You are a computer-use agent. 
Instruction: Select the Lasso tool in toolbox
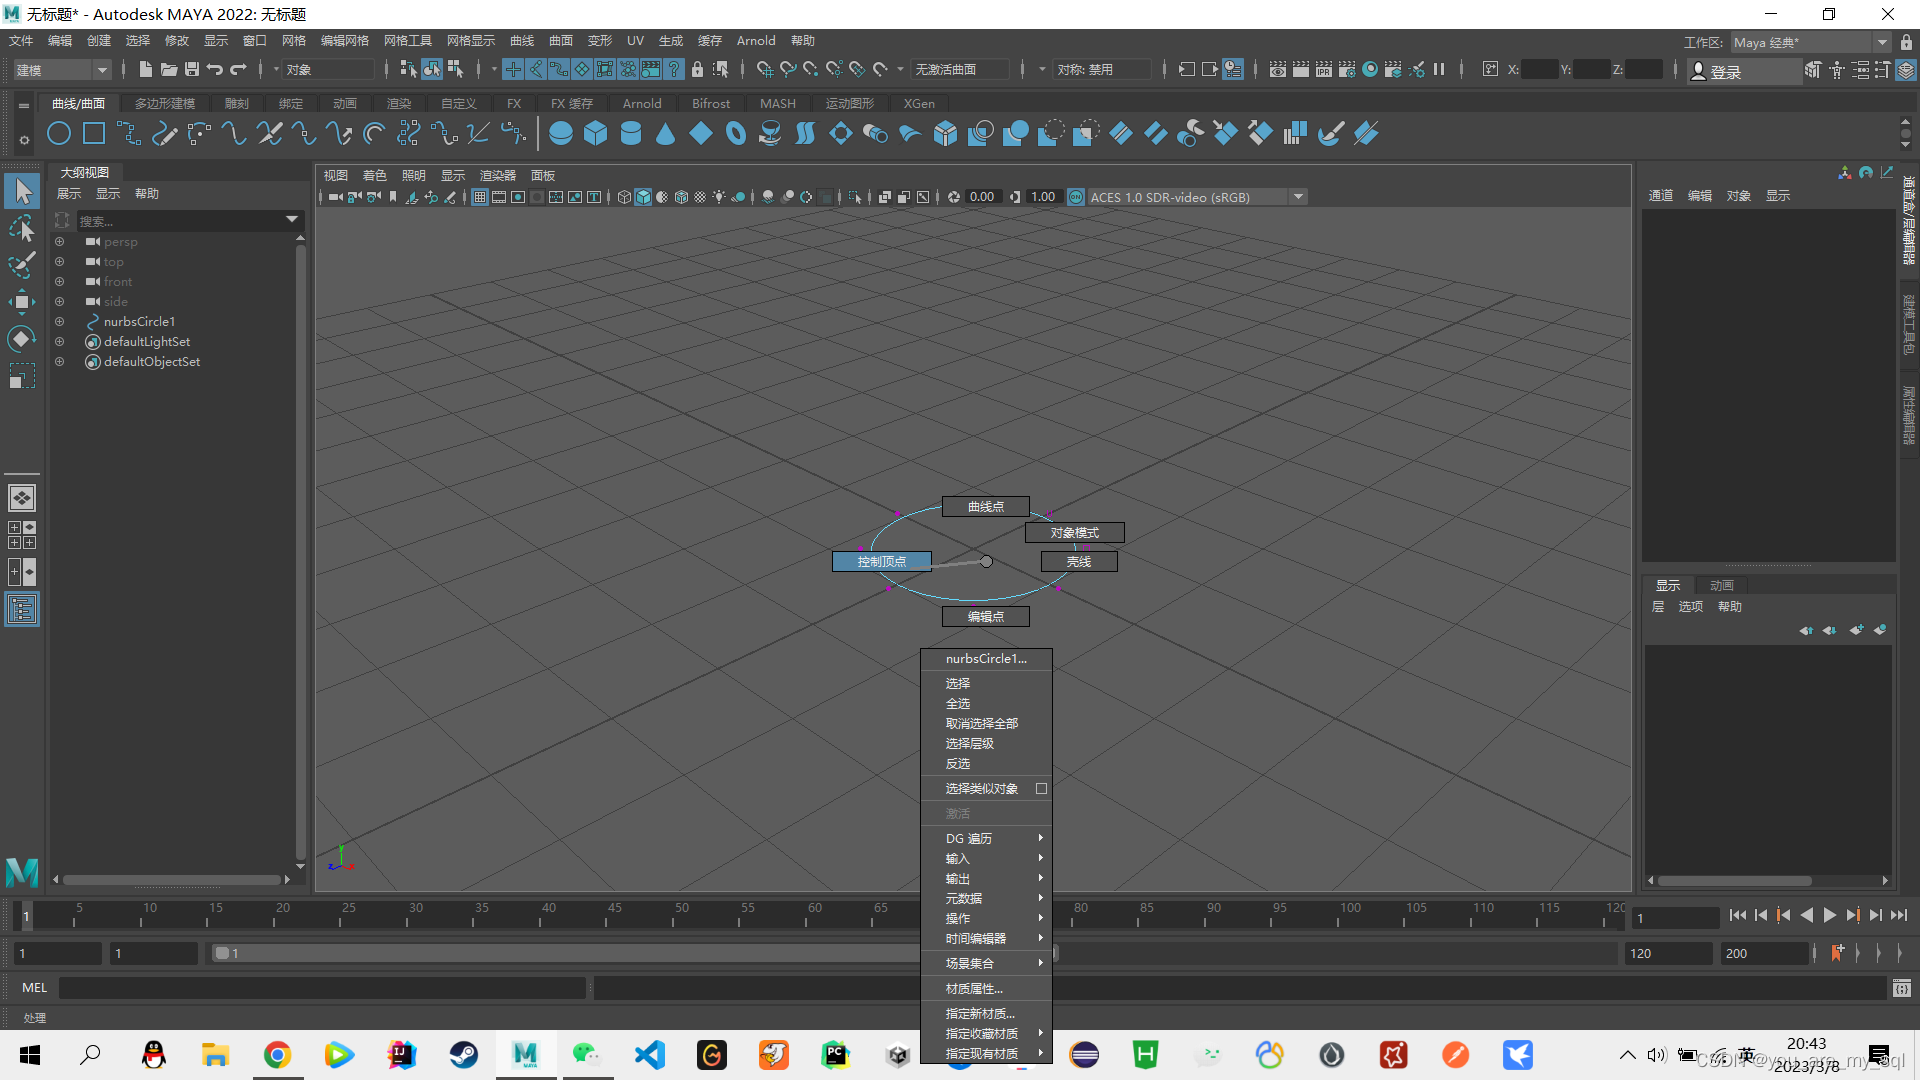(22, 228)
